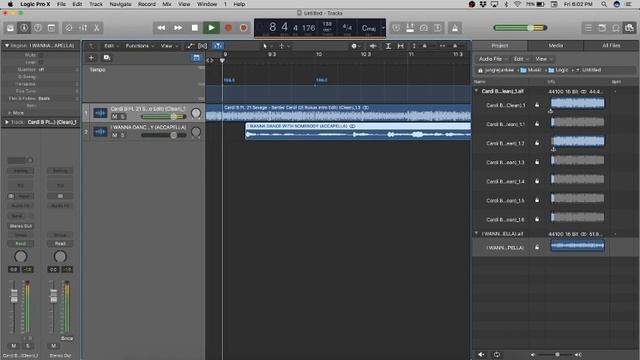The height and width of the screenshot is (360, 640).
Task: Click track 1 pan knob
Action: [196, 113]
